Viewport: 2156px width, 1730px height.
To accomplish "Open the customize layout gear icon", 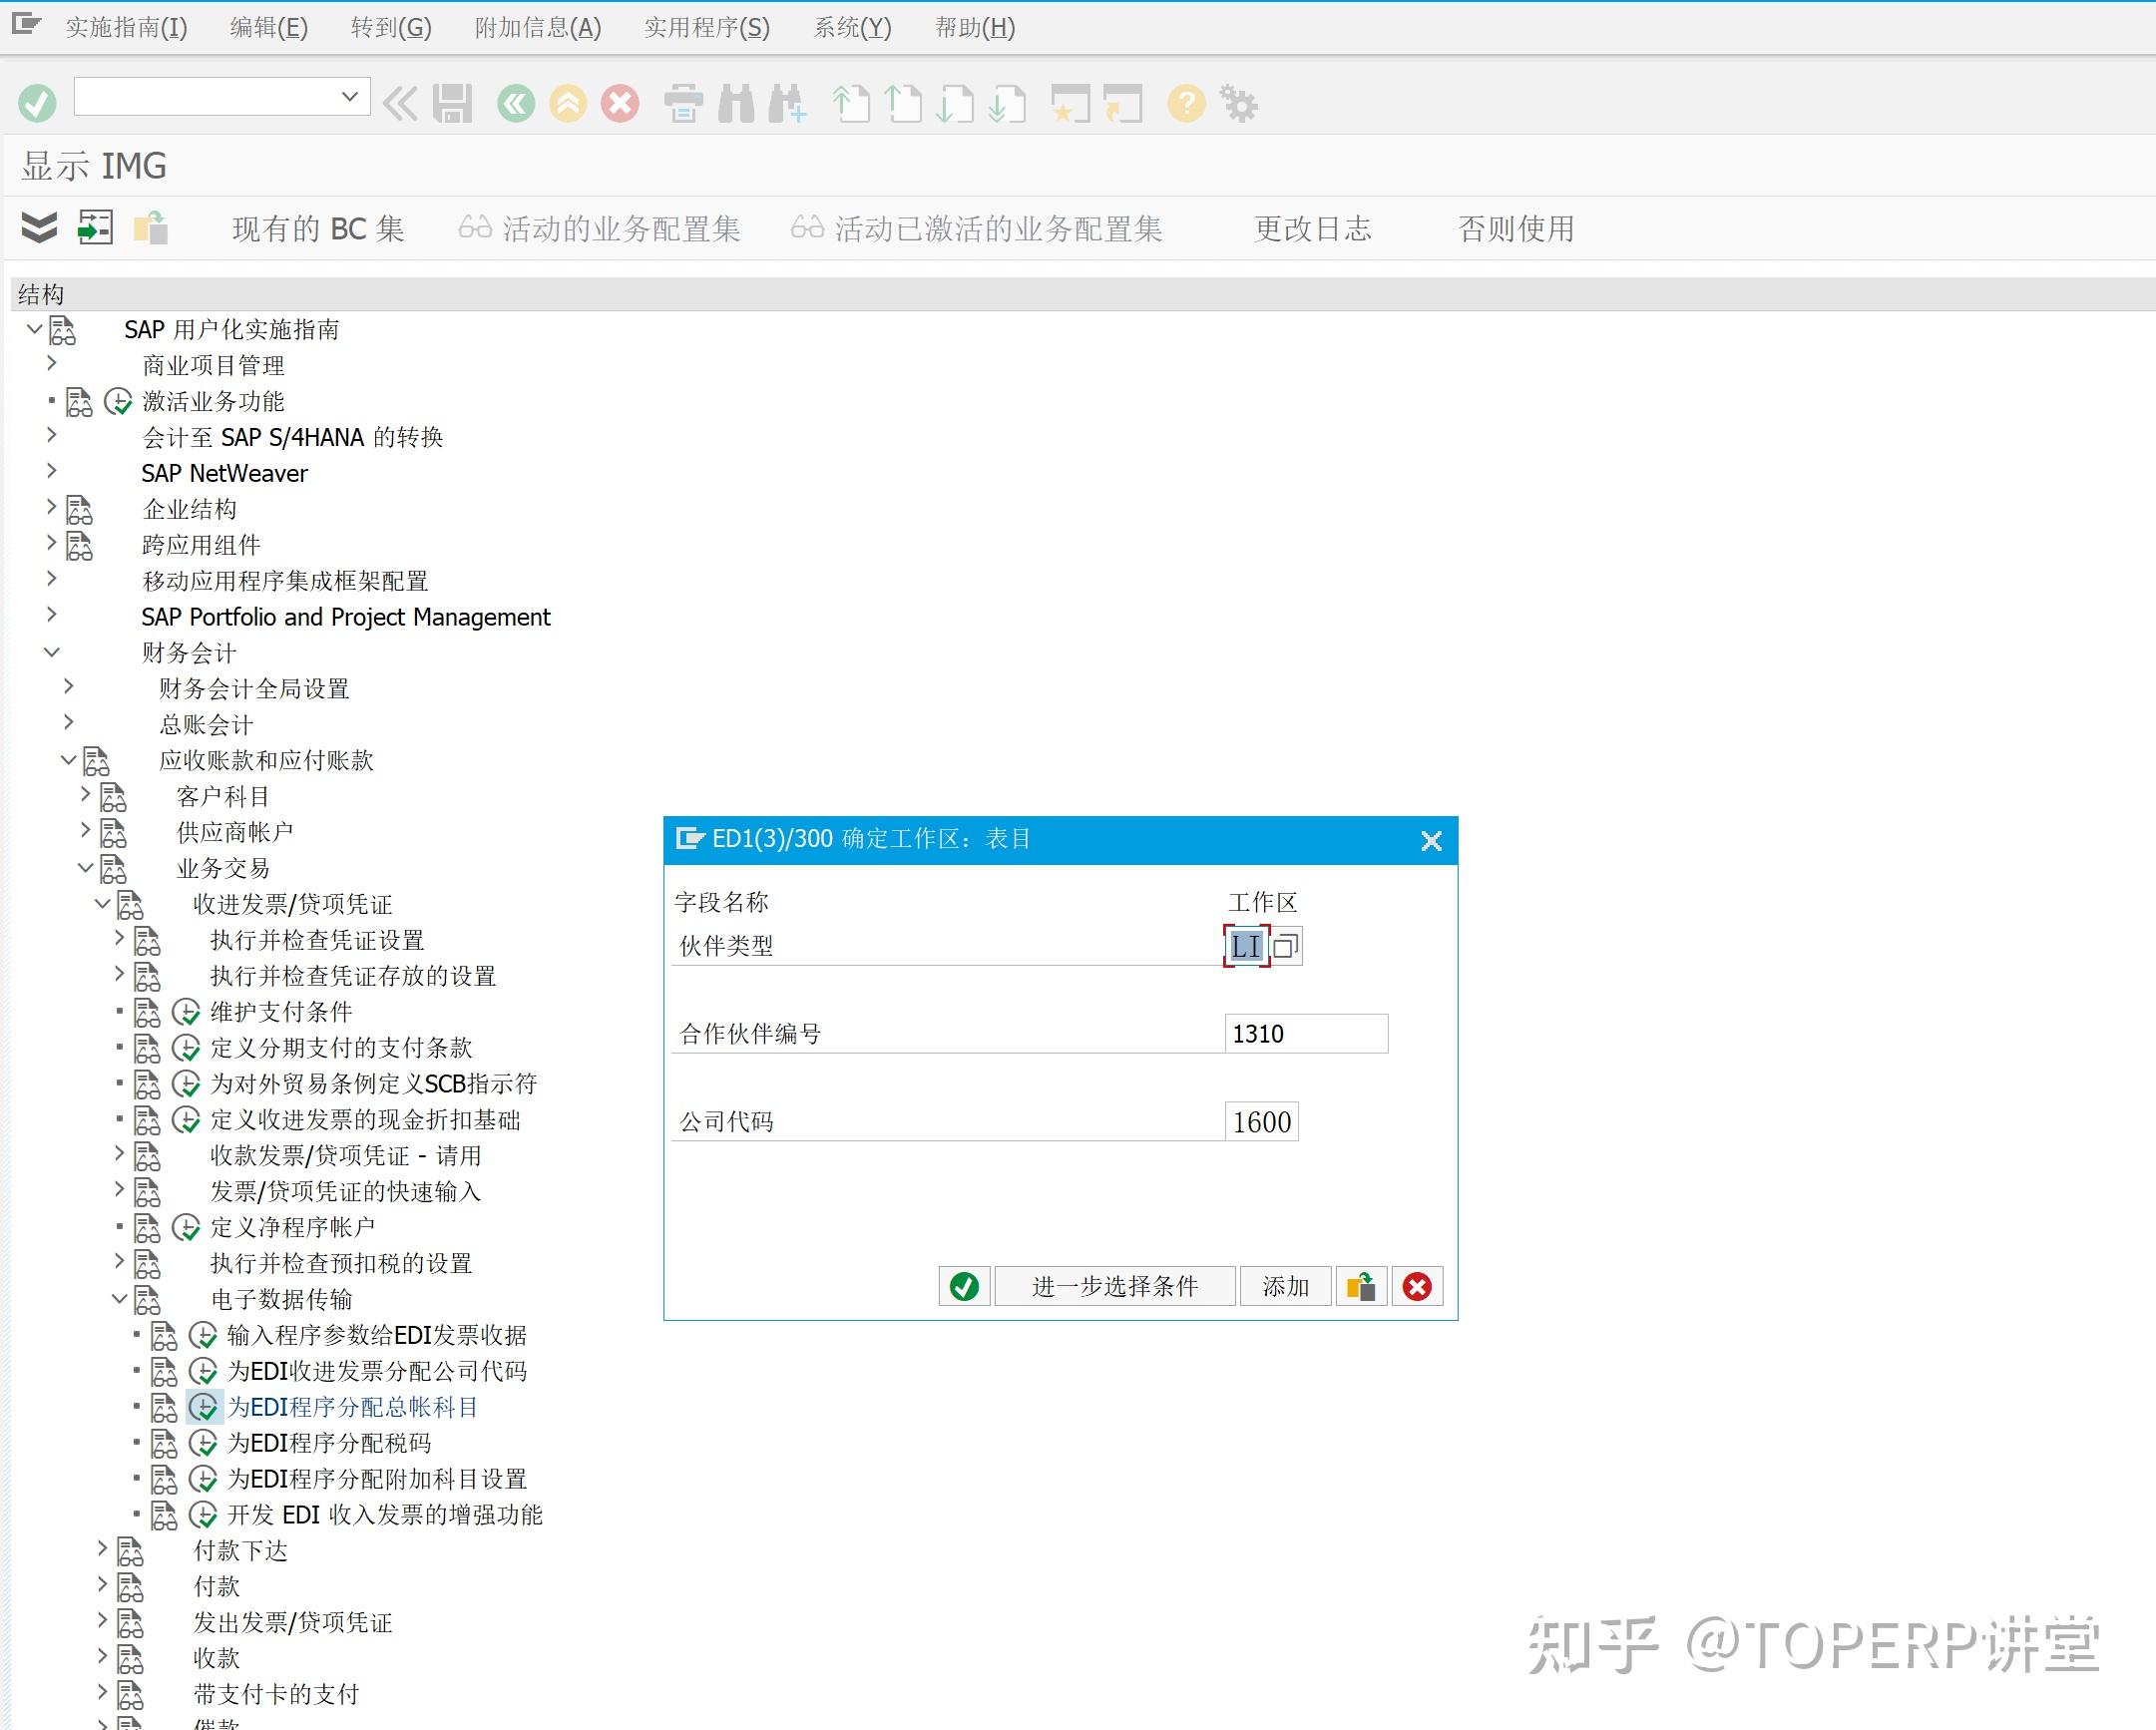I will pyautogui.click(x=1239, y=103).
